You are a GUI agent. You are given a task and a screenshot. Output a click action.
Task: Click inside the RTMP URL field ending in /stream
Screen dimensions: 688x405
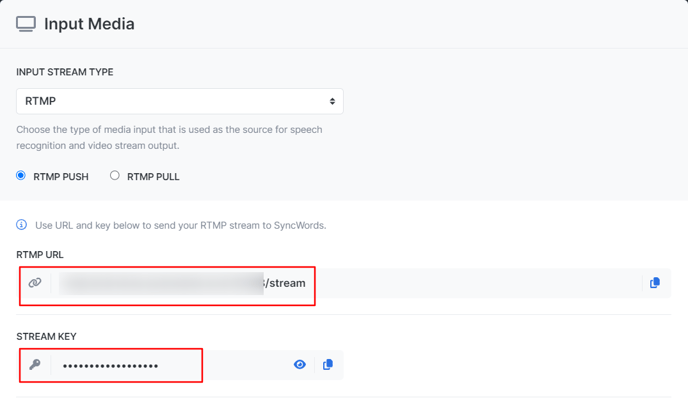point(346,283)
